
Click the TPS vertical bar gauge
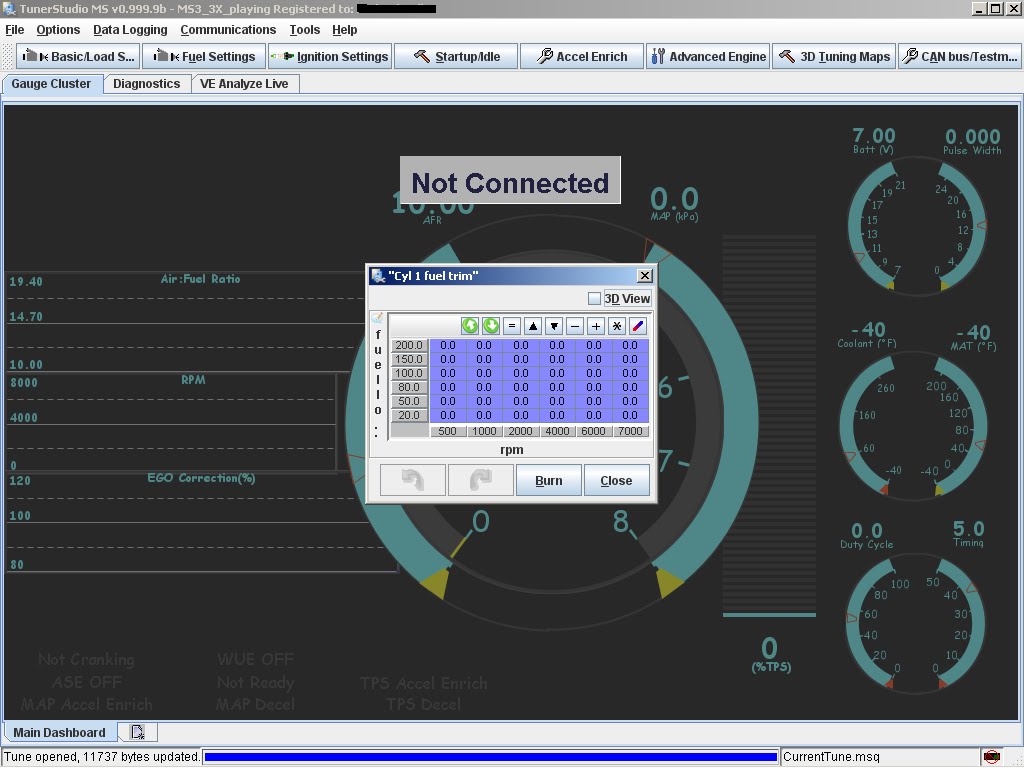[769, 426]
